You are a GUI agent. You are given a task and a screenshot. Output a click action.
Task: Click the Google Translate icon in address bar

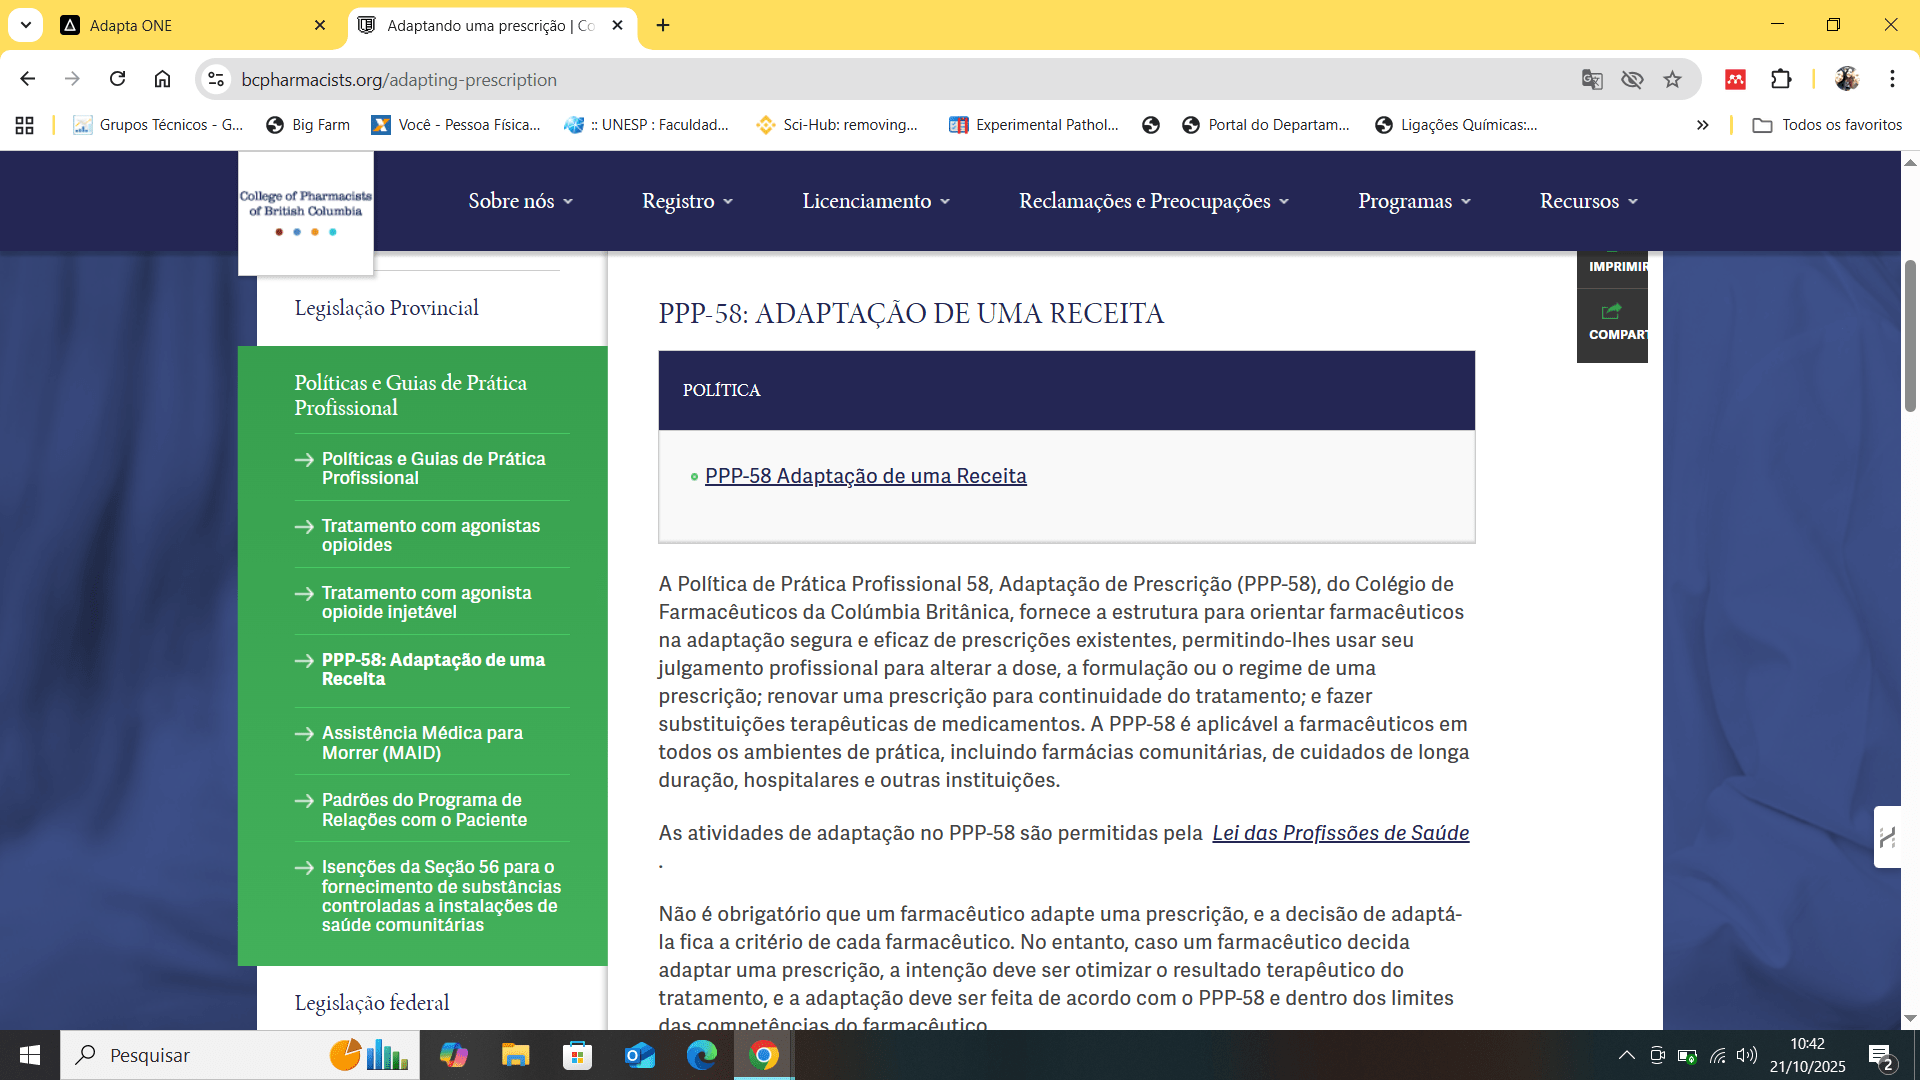coord(1592,80)
